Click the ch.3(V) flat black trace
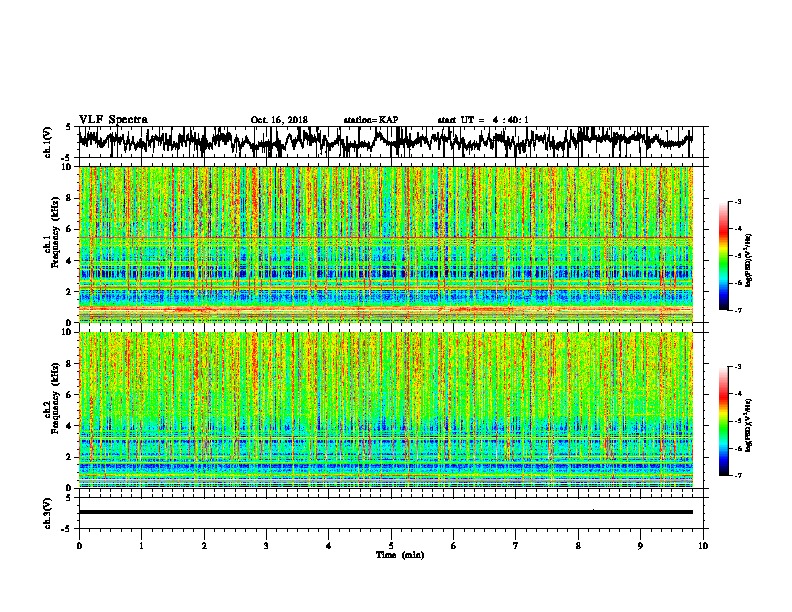Image resolution: width=792 pixels, height=612 pixels. [x=386, y=512]
